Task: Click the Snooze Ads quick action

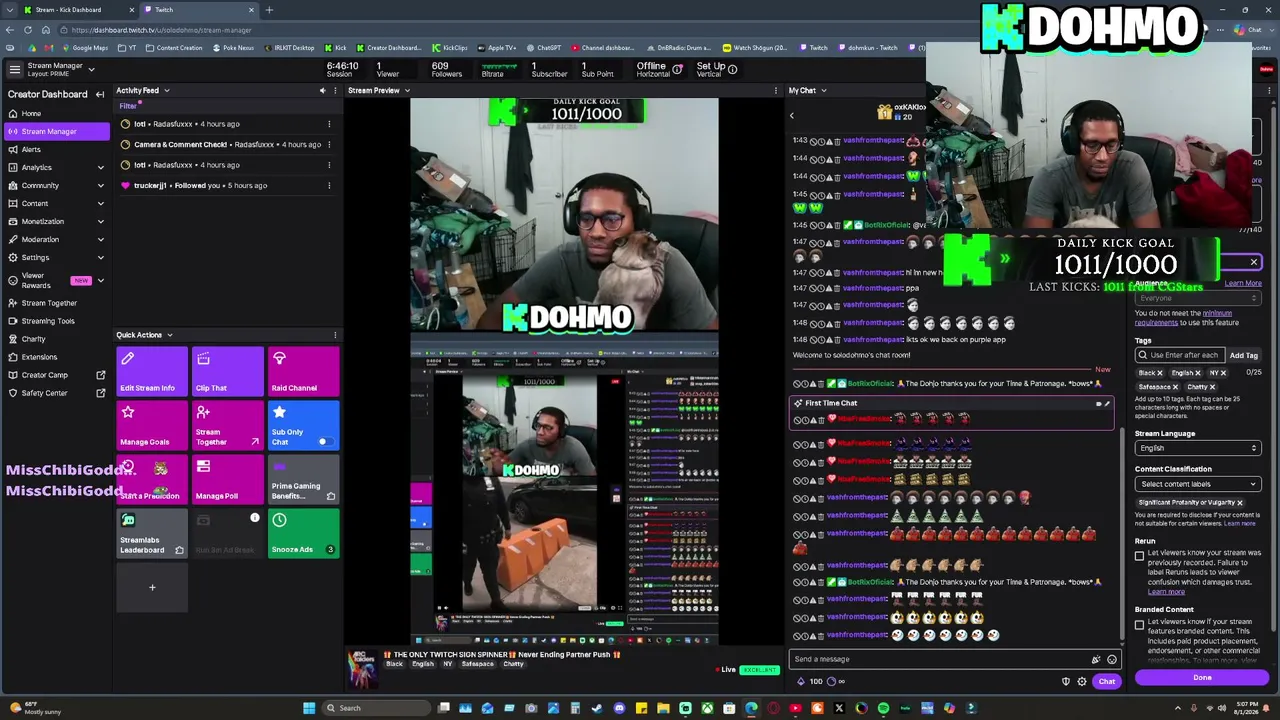Action: (303, 533)
